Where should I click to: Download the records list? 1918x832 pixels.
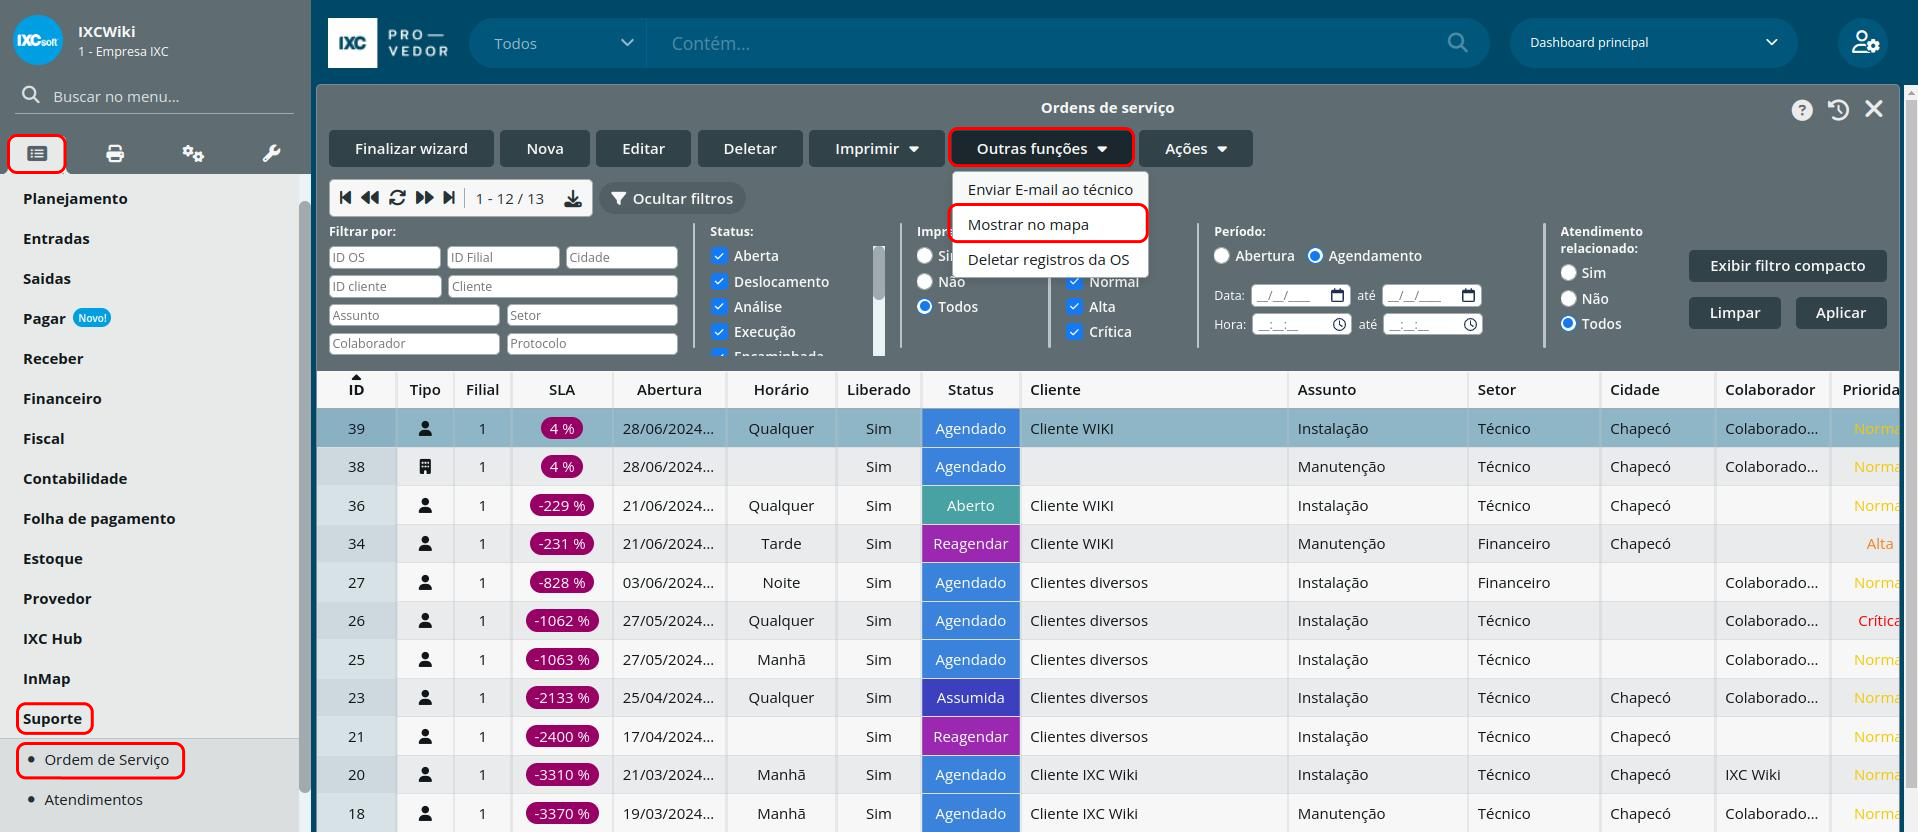(573, 198)
